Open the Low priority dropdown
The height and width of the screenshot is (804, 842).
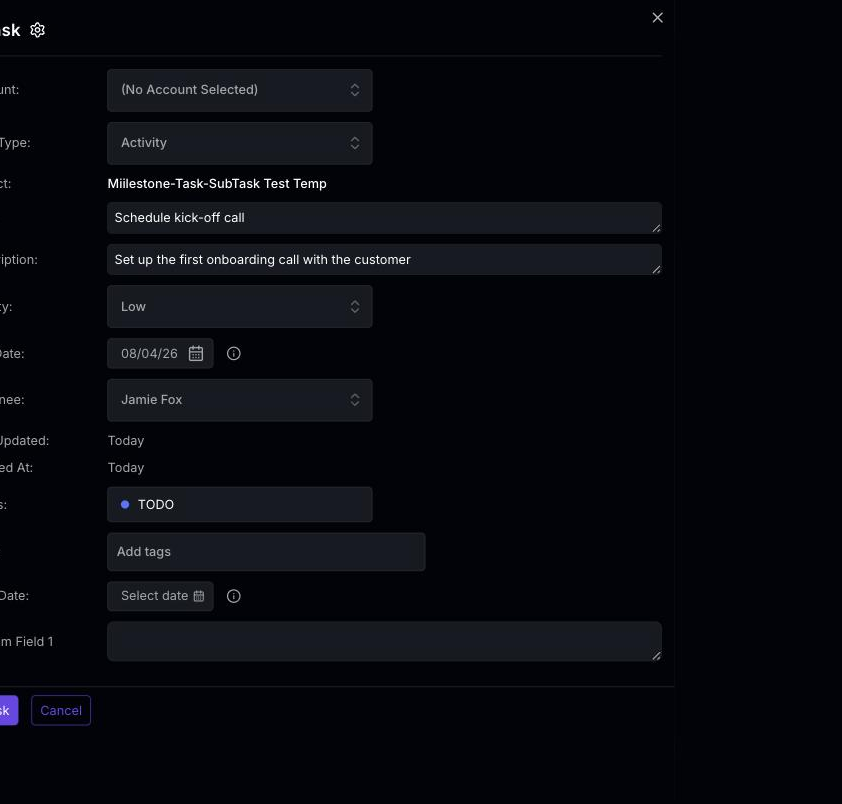click(x=239, y=307)
